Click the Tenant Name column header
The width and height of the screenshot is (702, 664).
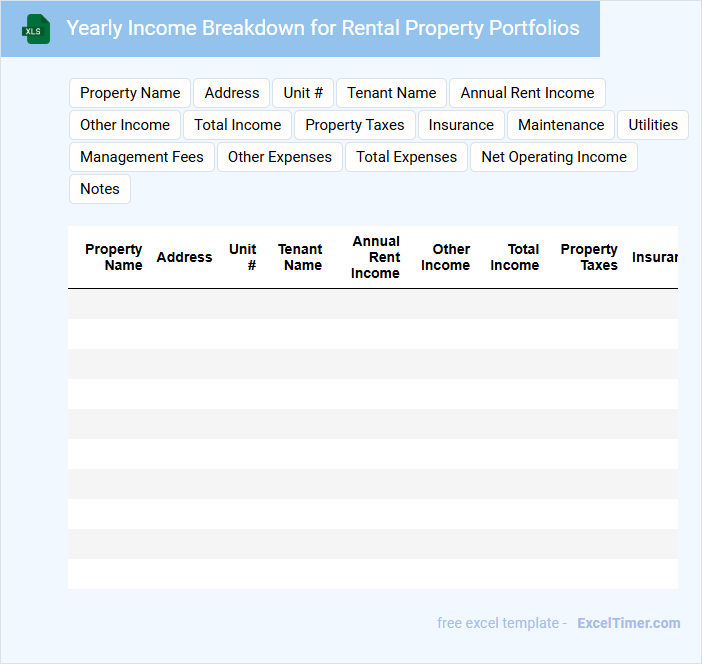coord(300,257)
